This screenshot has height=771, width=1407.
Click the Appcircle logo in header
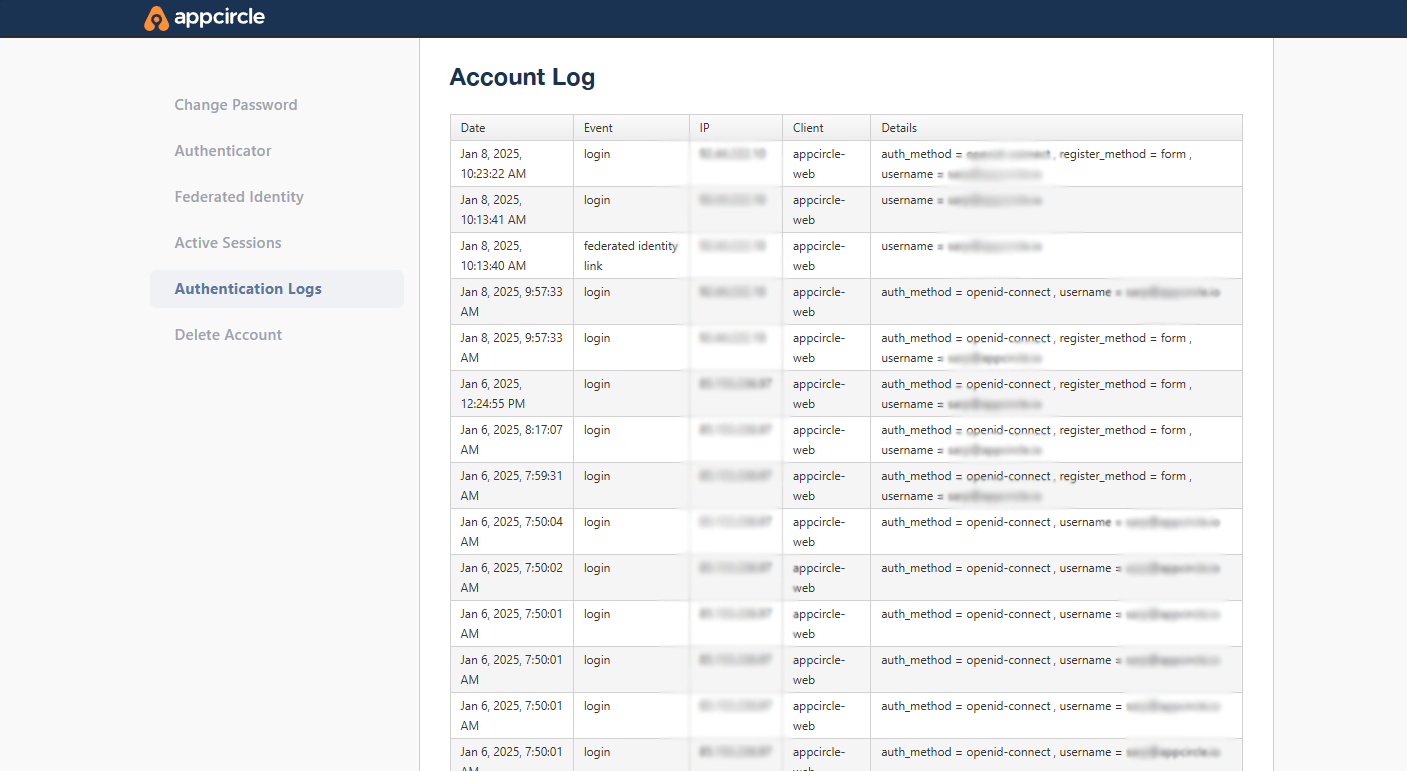click(205, 18)
